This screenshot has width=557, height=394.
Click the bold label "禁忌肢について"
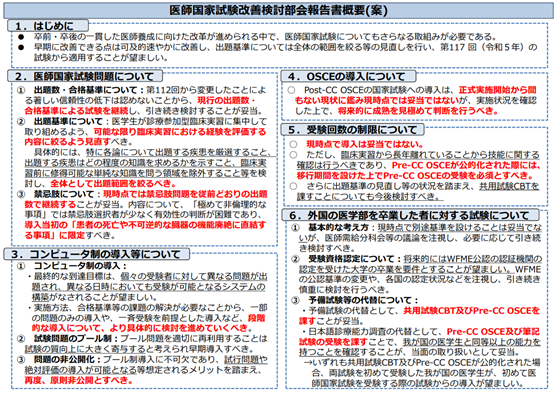[64, 194]
